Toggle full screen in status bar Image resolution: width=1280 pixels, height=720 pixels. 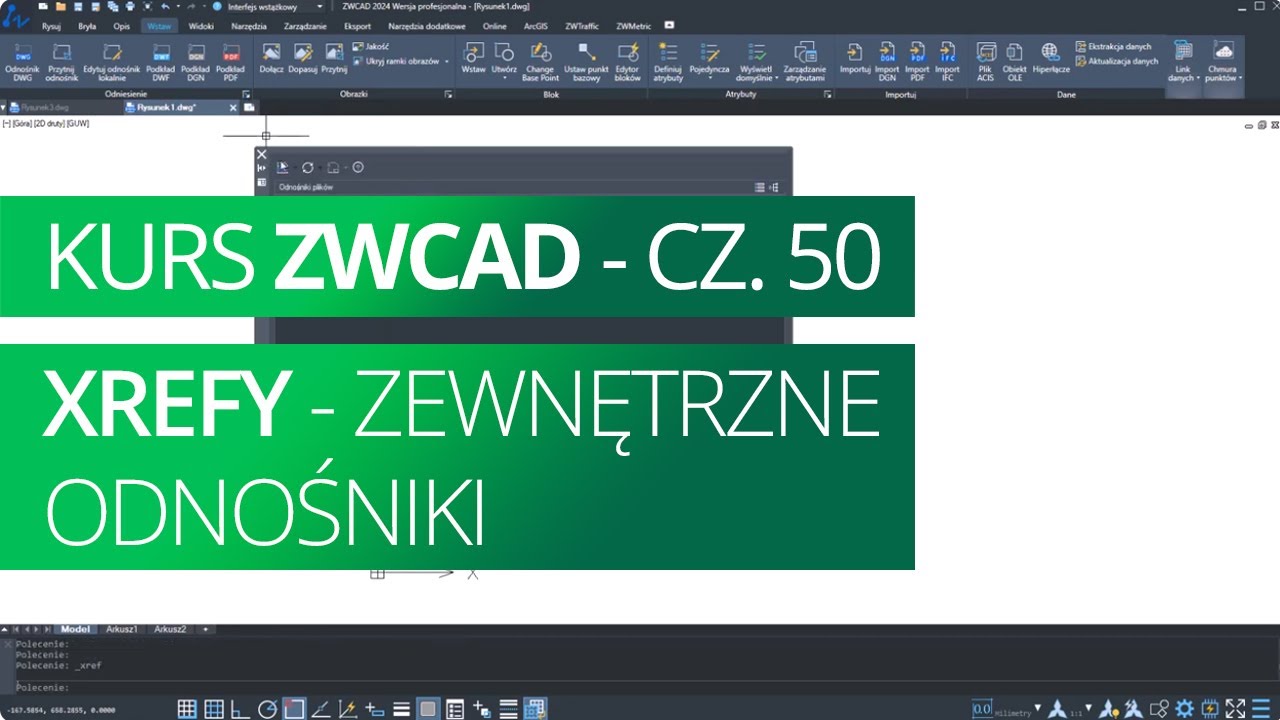tap(1237, 709)
